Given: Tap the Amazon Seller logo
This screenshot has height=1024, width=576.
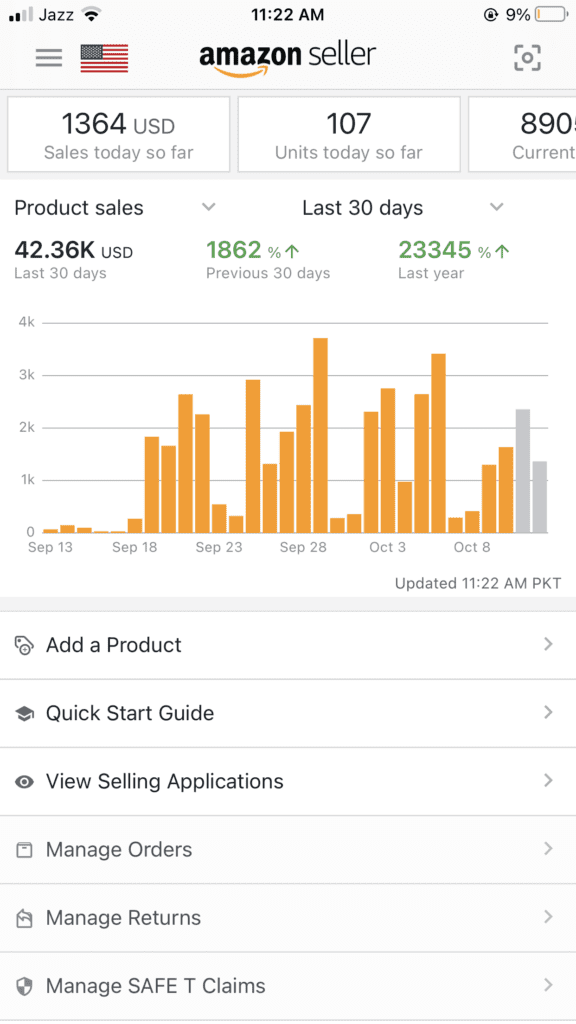Looking at the screenshot, I should point(288,59).
